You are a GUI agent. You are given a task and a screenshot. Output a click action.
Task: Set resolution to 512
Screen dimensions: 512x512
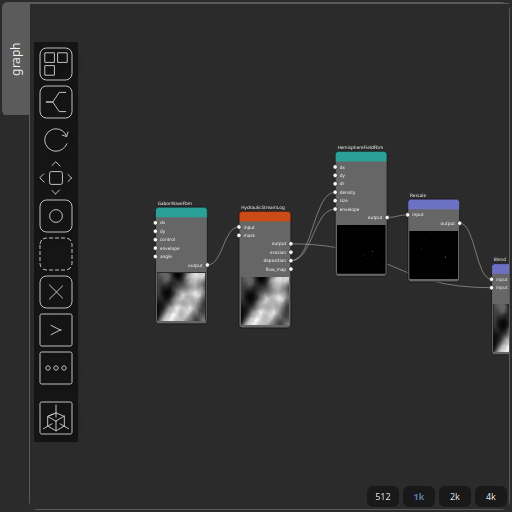[383, 497]
